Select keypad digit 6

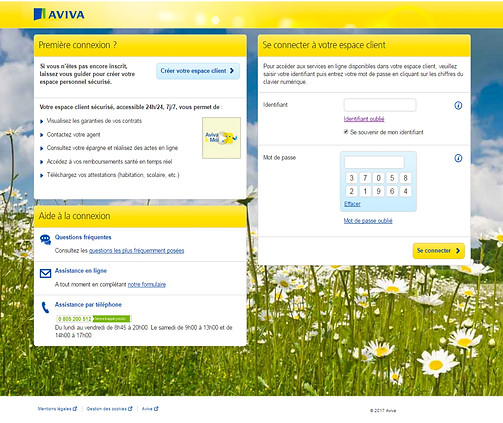point(392,191)
